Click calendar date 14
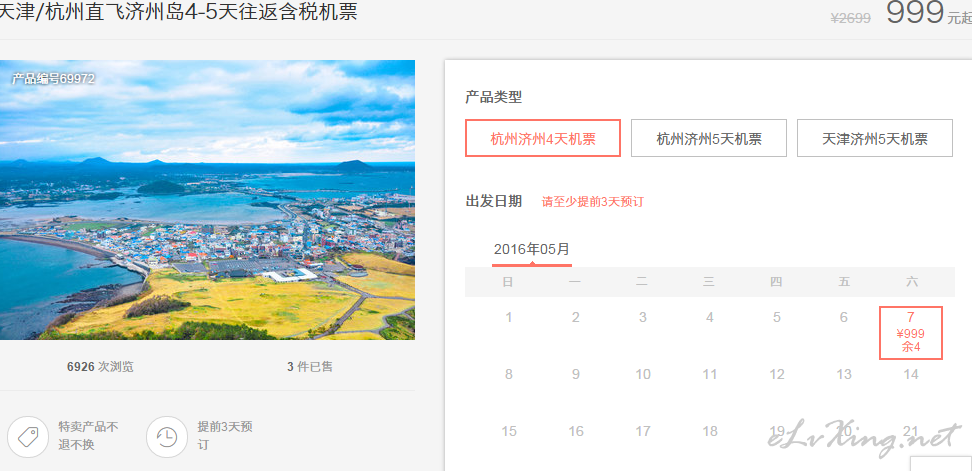The image size is (972, 471). click(x=911, y=374)
